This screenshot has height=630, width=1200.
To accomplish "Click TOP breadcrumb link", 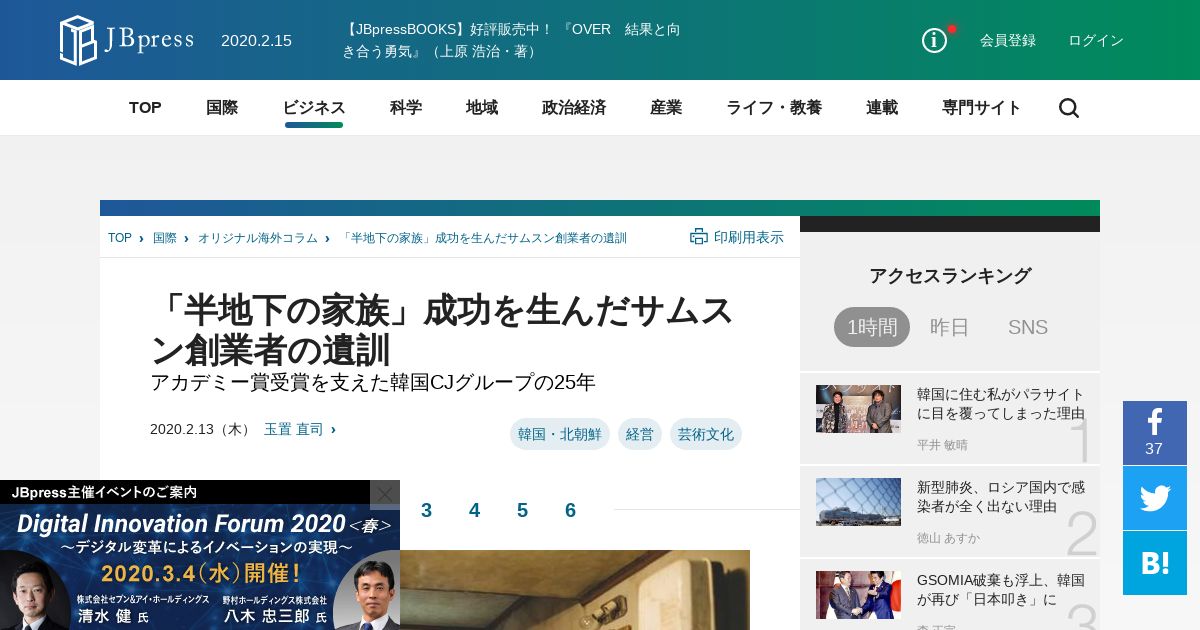I will (x=120, y=238).
